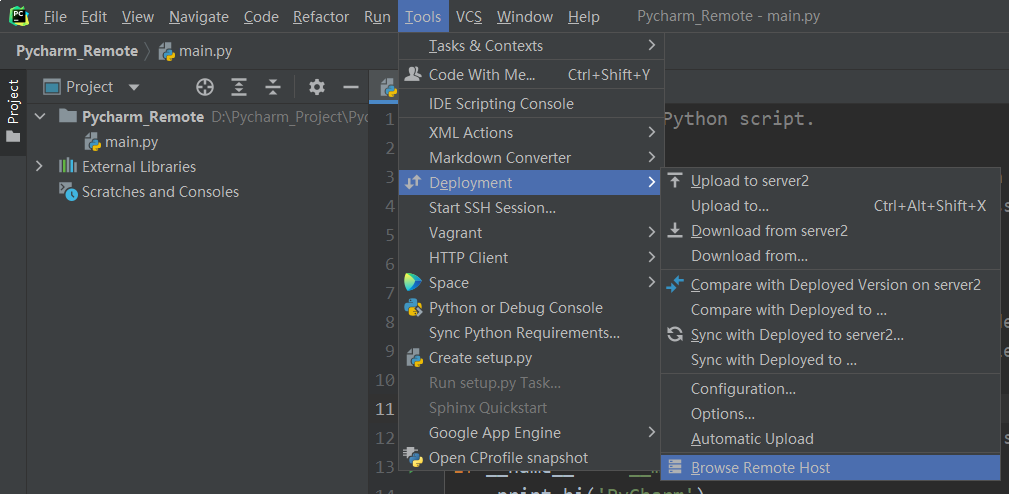Click the Expand All icon in Project panel
This screenshot has width=1009, height=494.
tap(239, 87)
